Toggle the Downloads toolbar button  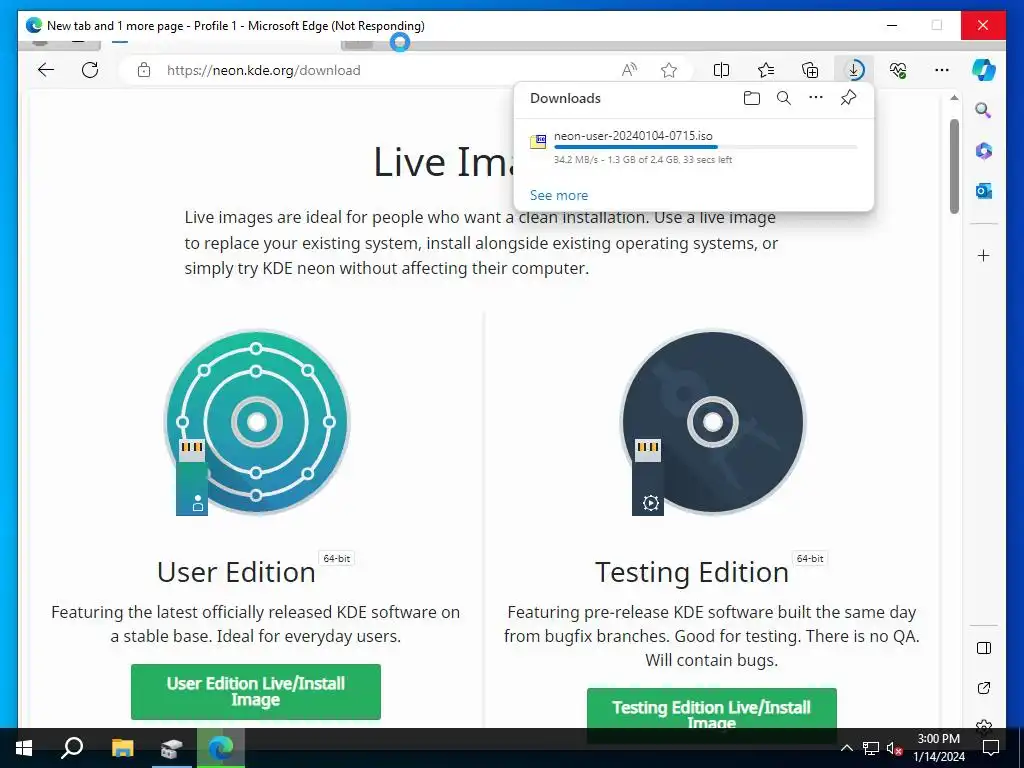pyautogui.click(x=854, y=70)
